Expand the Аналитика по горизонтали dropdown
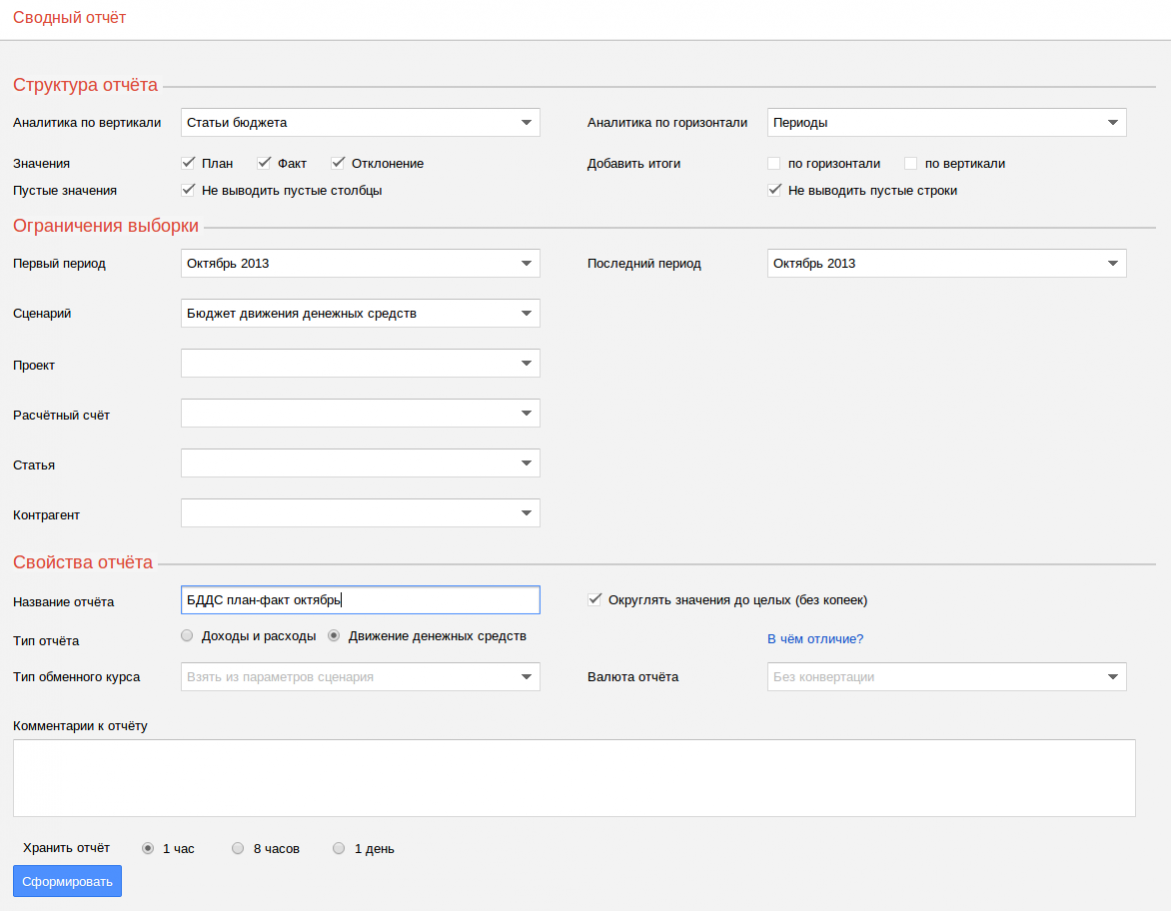This screenshot has width=1171, height=911. (x=946, y=123)
